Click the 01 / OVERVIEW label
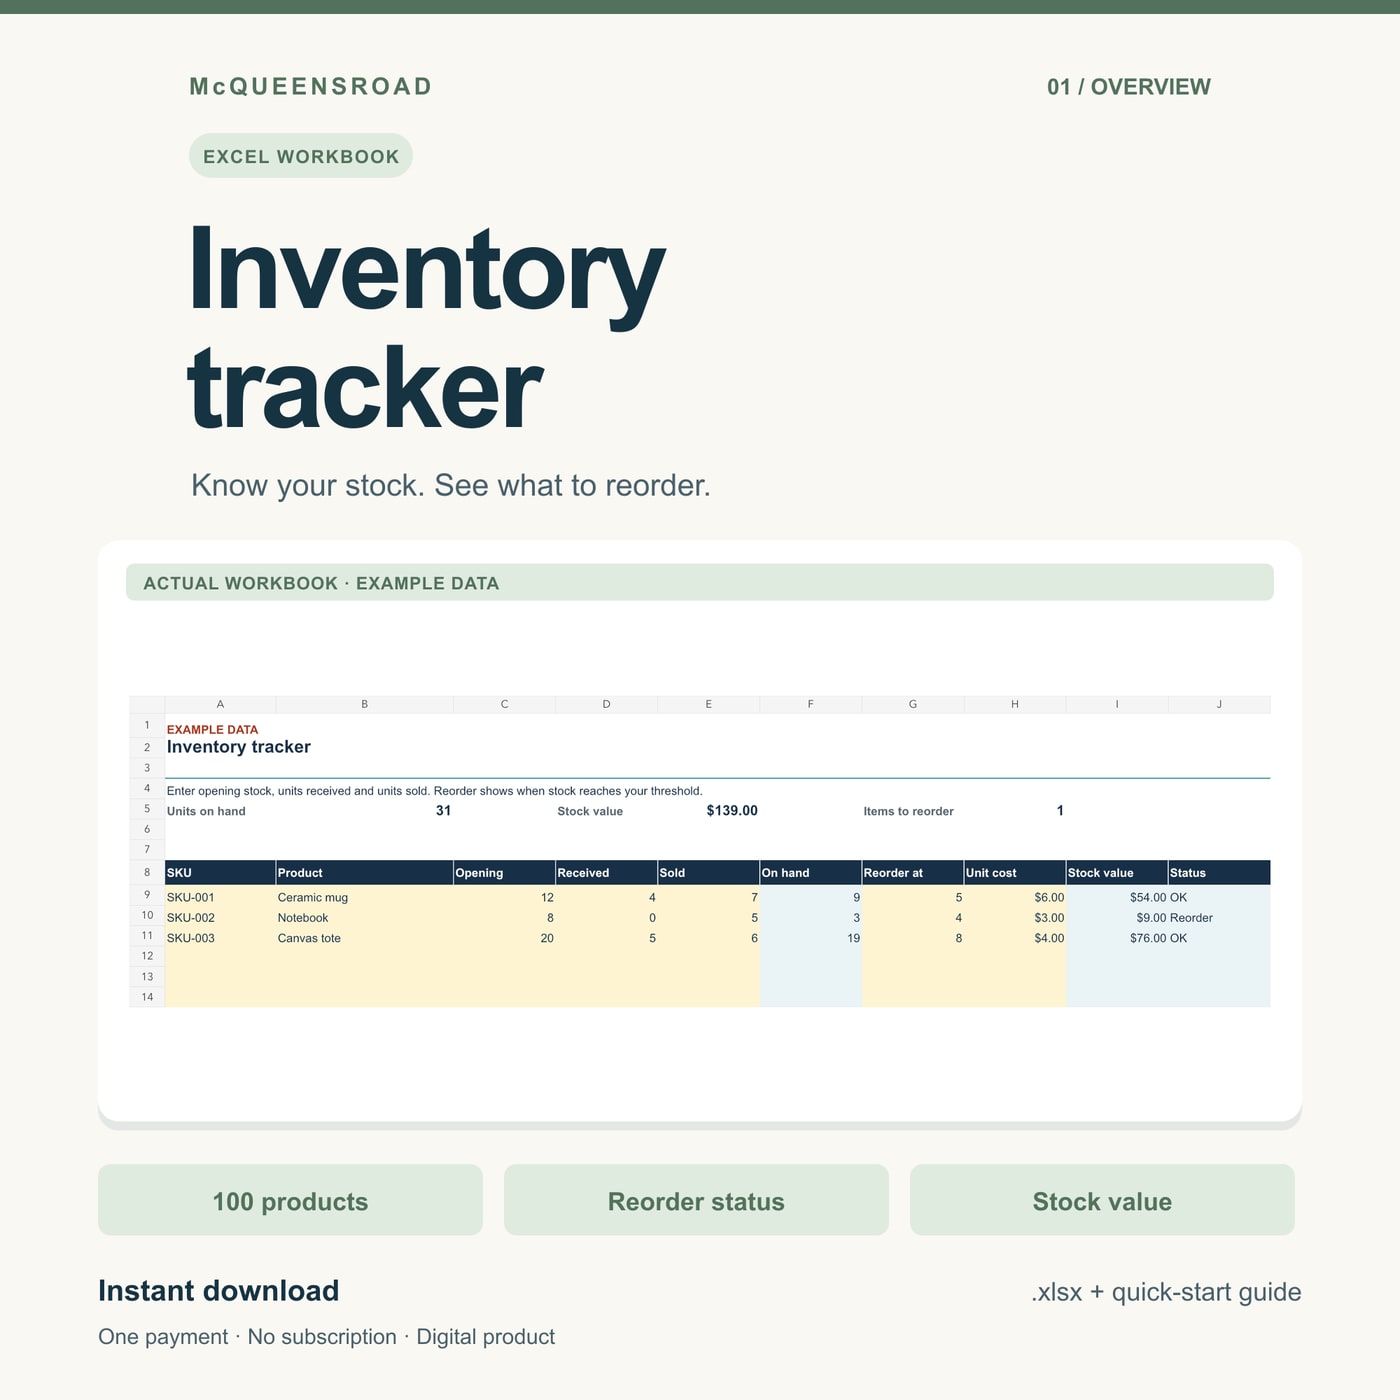 (1129, 87)
